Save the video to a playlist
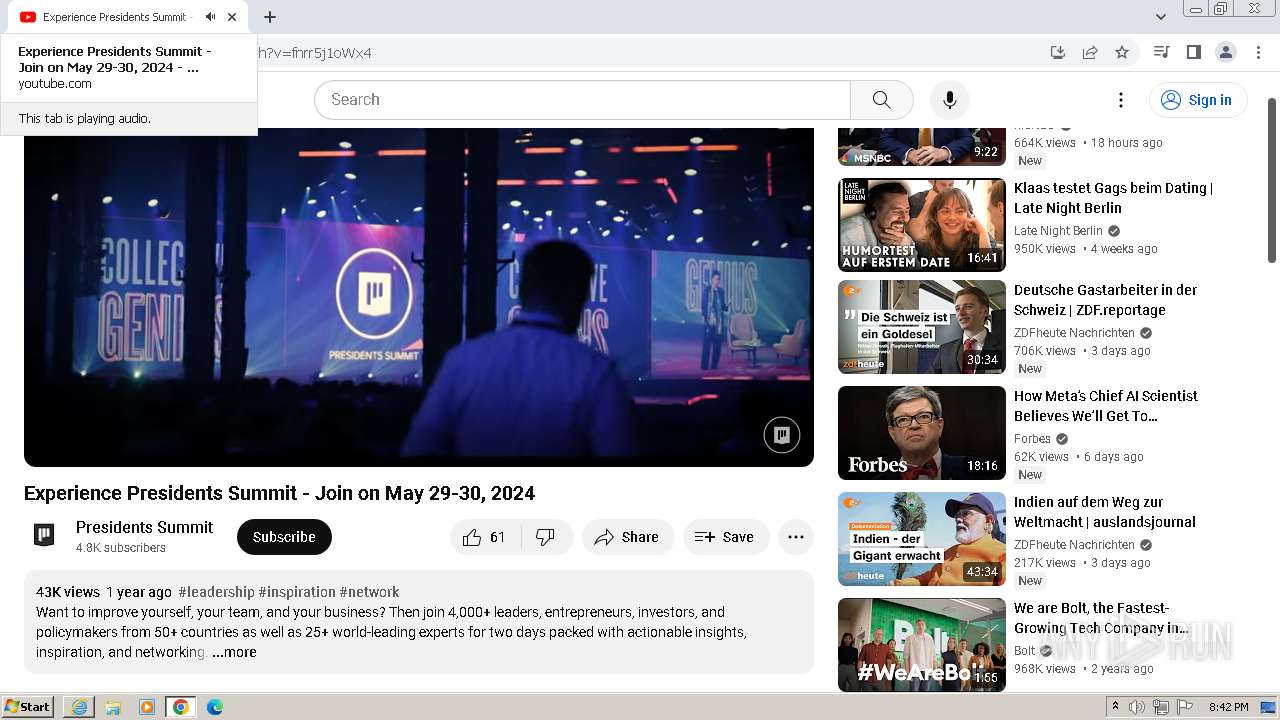 pos(725,537)
